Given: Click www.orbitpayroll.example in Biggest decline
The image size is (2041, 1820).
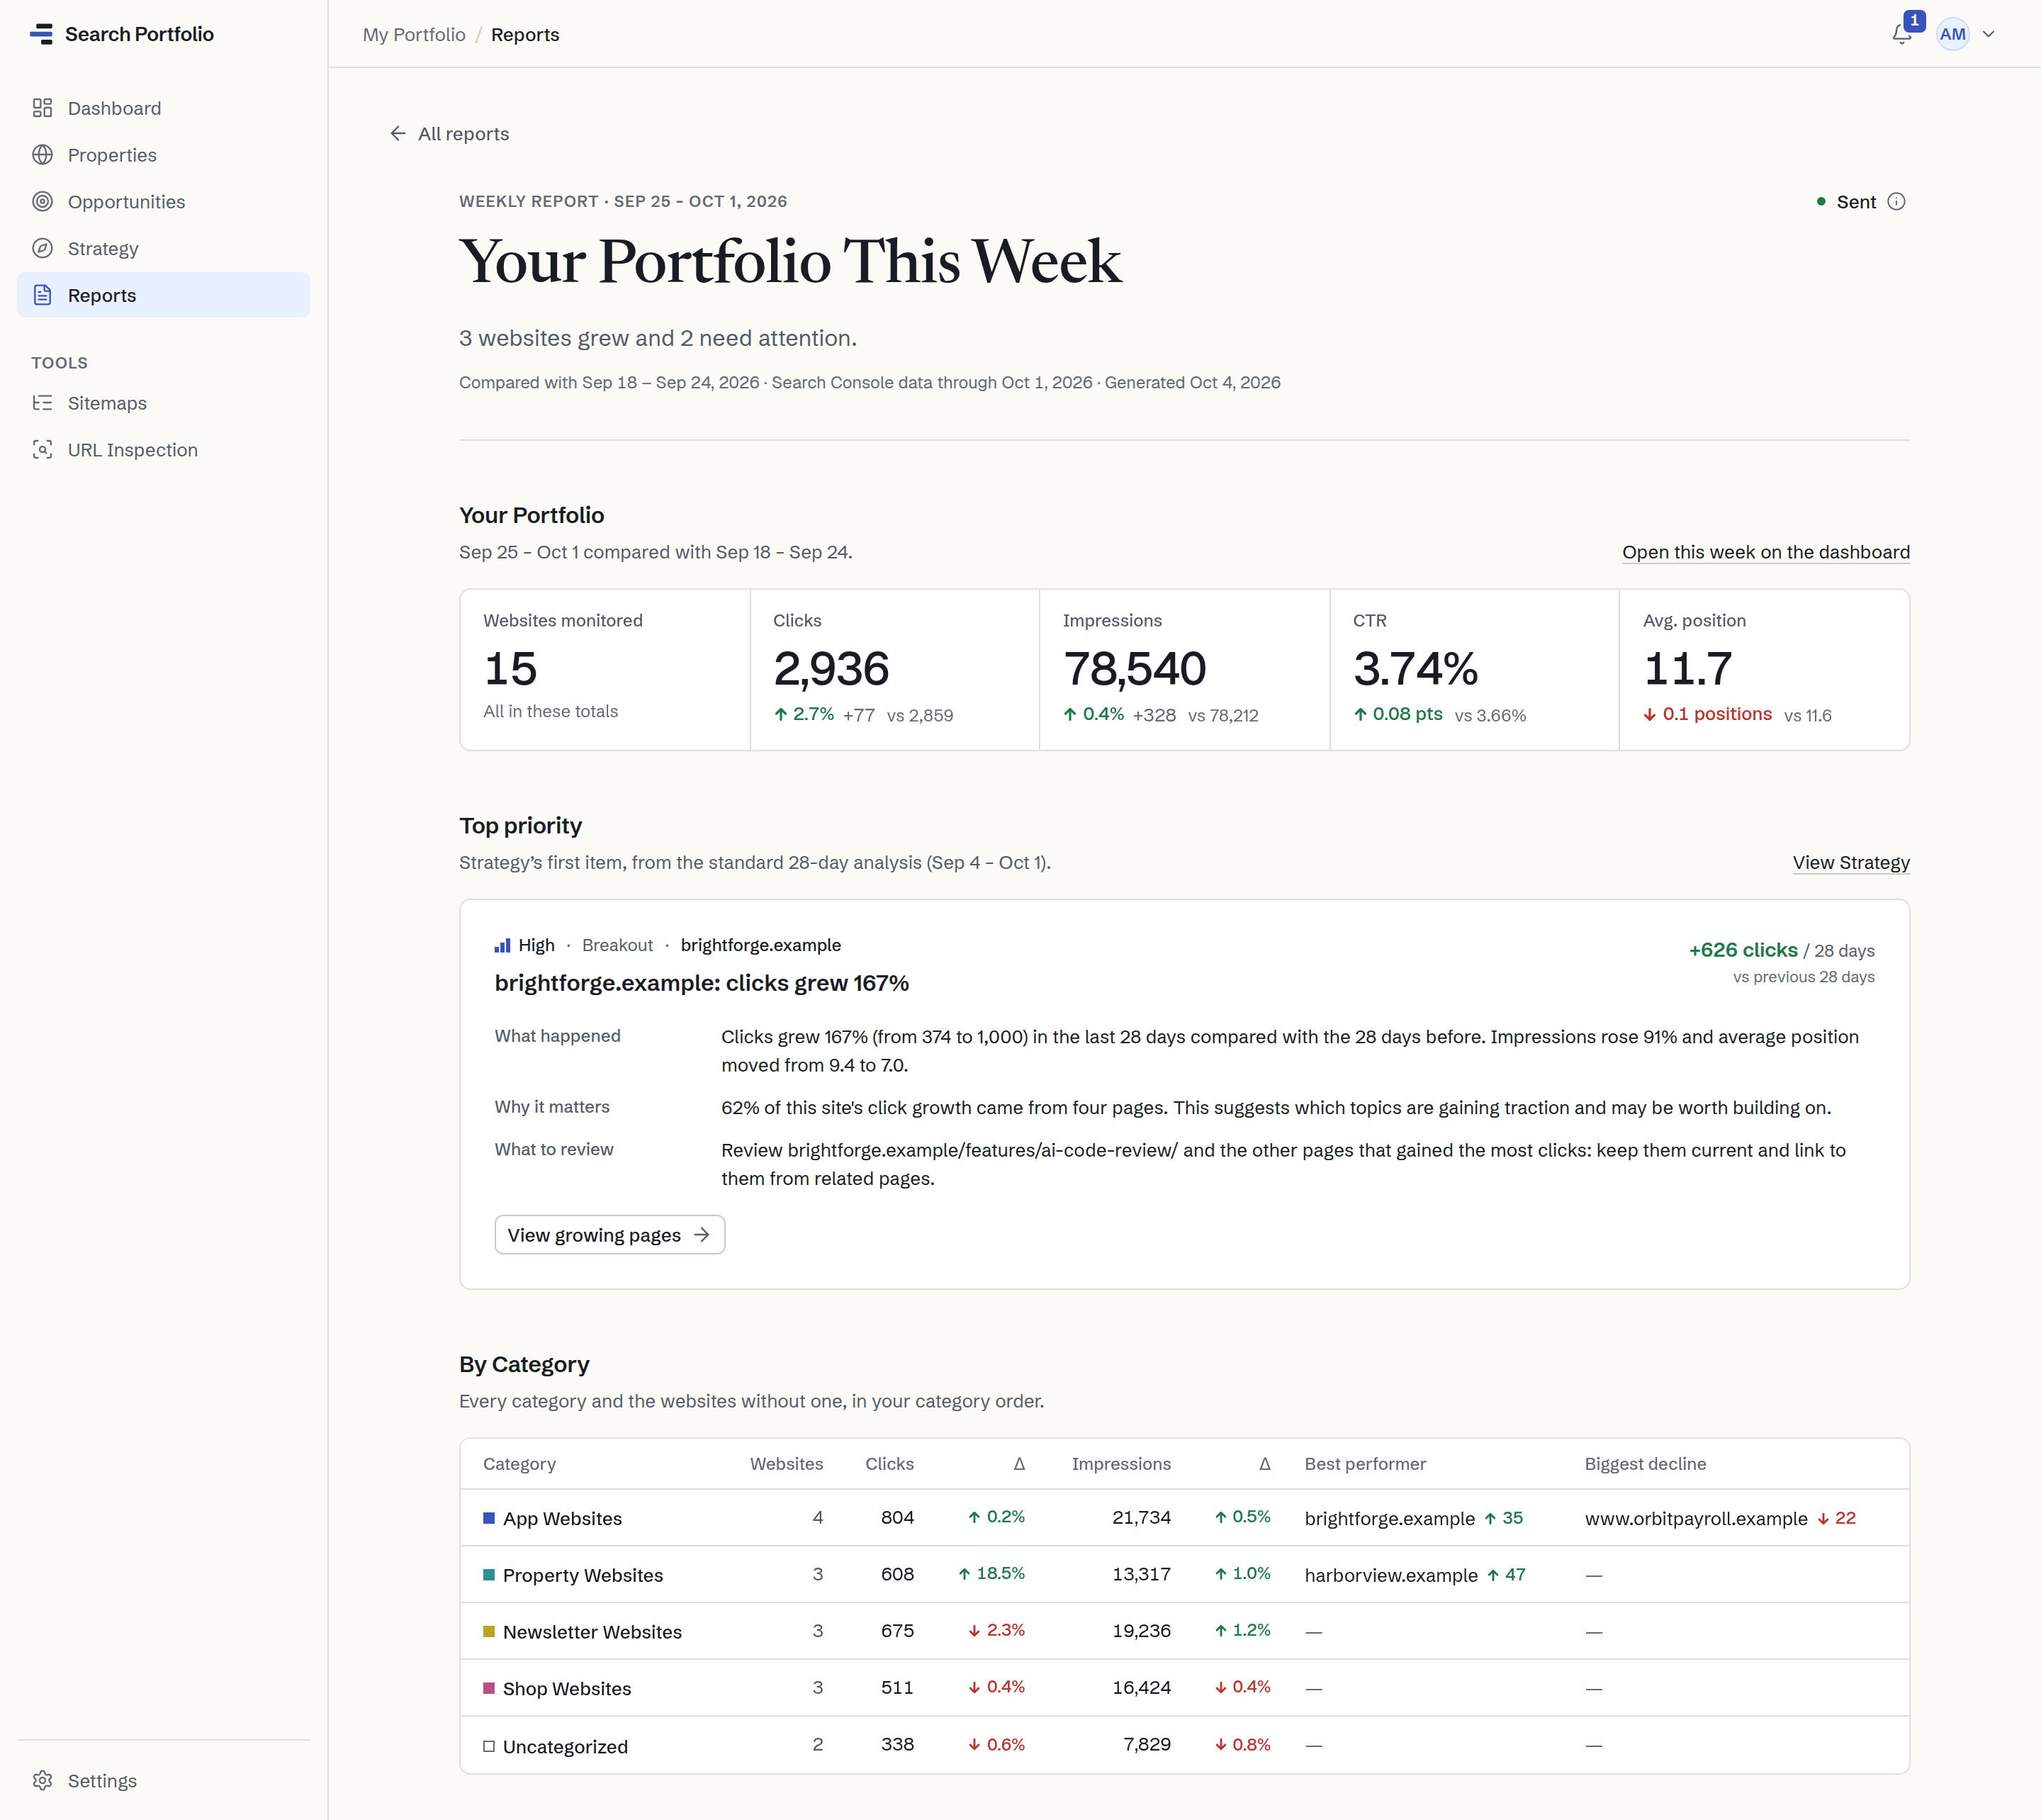Looking at the screenshot, I should click(1696, 1518).
